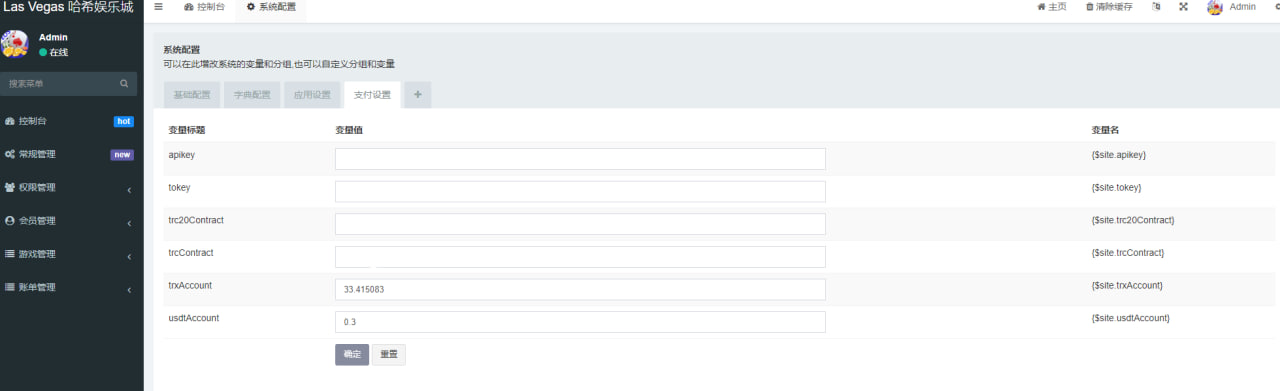Click the 清除缓存 trash icon
This screenshot has width=1280, height=391.
(x=1089, y=7)
